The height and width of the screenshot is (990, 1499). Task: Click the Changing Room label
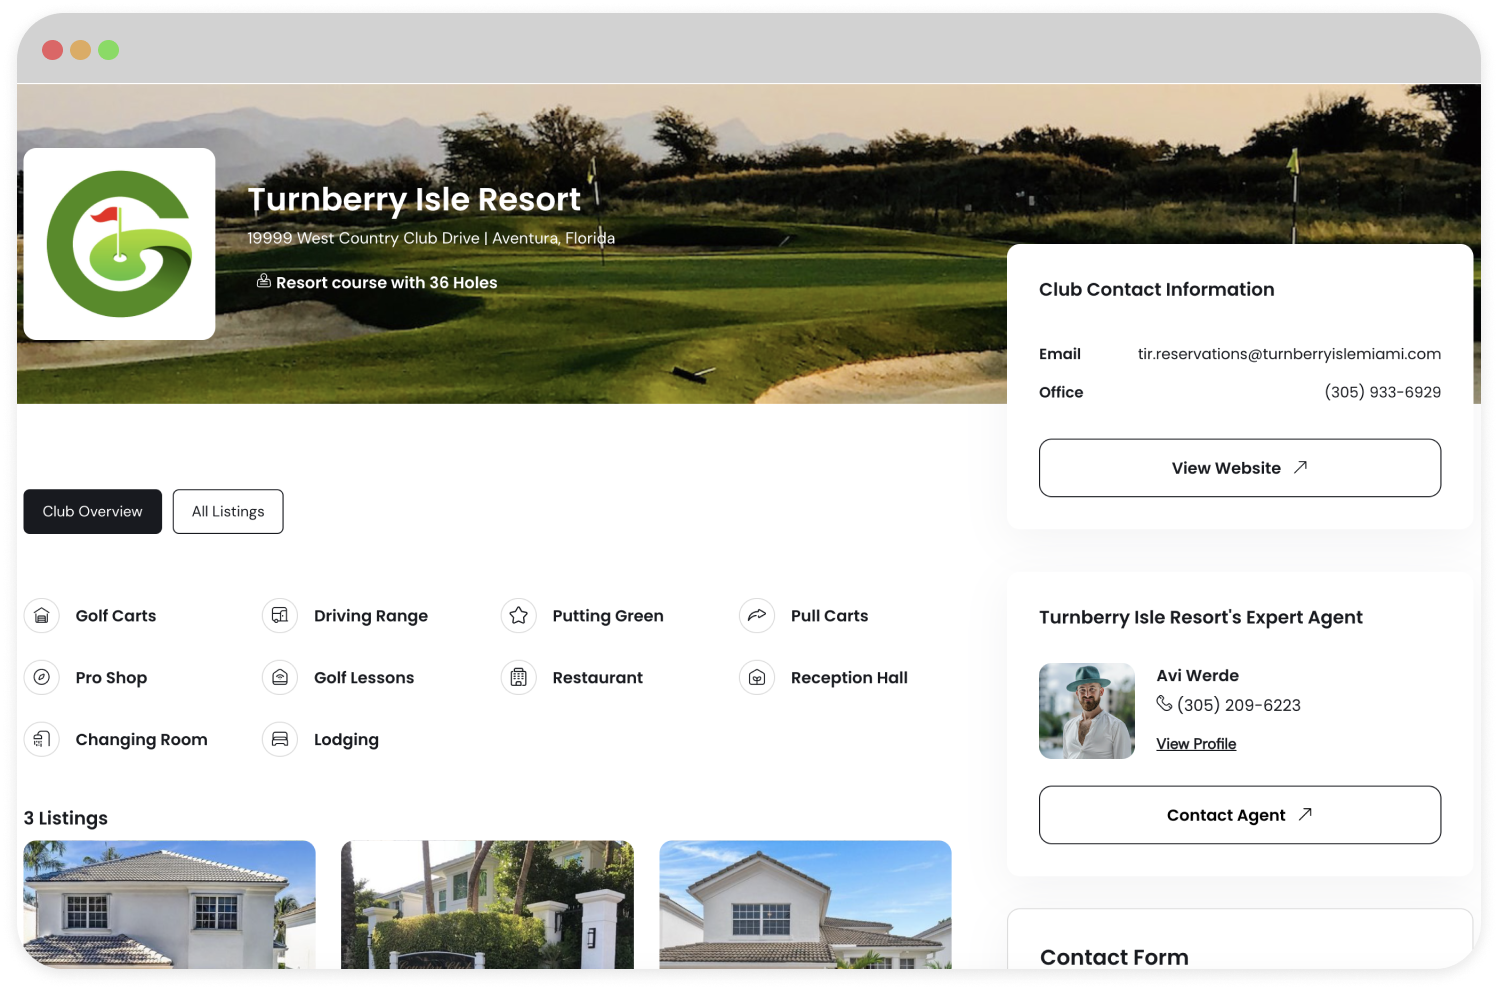[141, 740]
